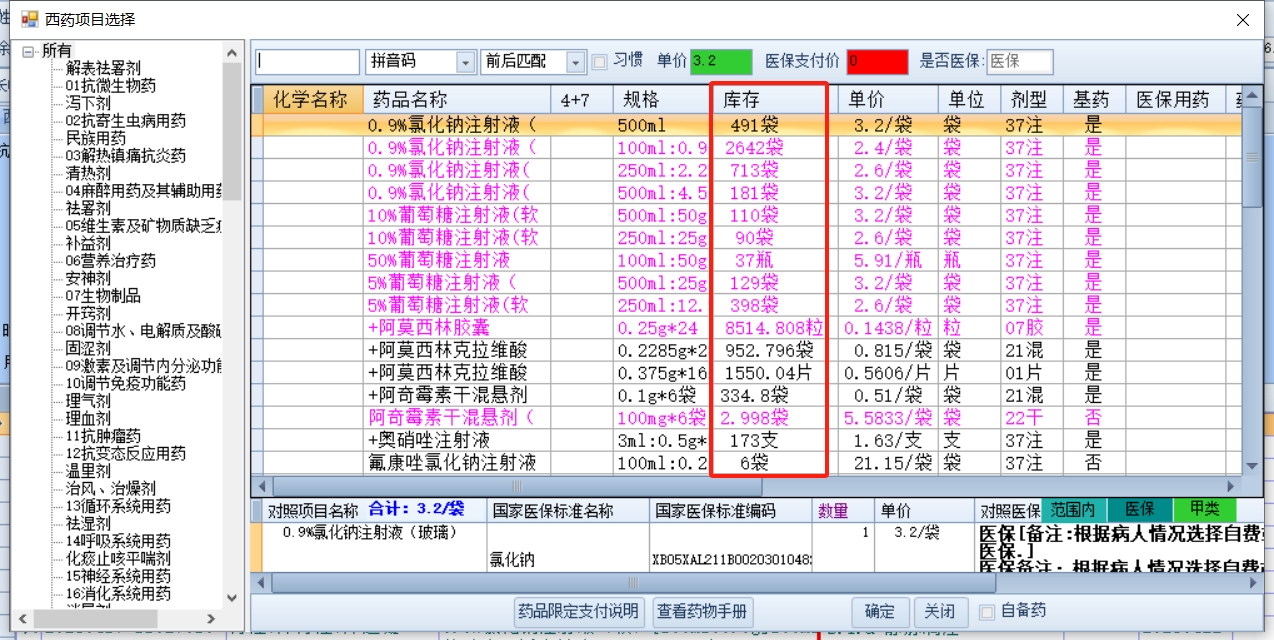Screen dimensions: 1274x640
Task: Click the 甲类 green tag
Action: click(1205, 509)
